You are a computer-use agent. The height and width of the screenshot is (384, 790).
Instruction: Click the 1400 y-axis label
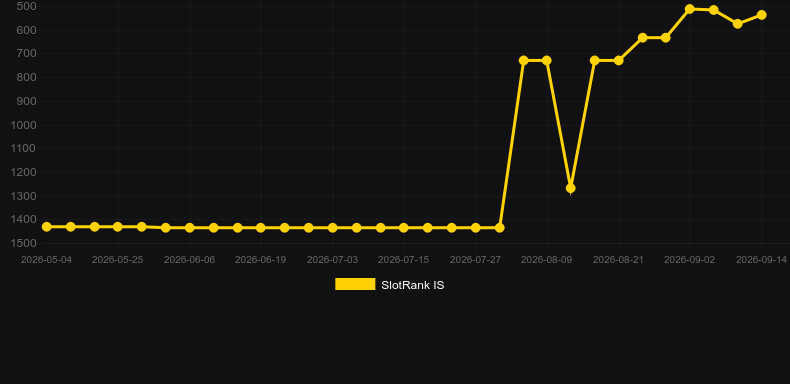[24, 220]
